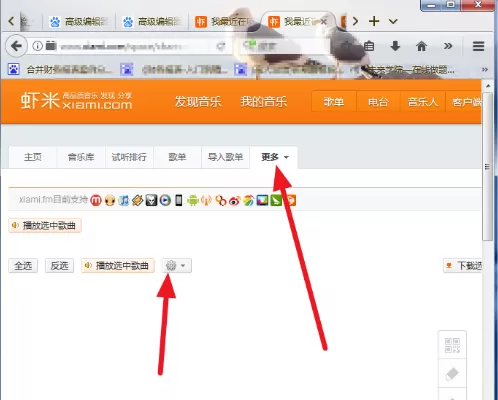Click the iTunes music note icon
Screen dimensions: 498x400
(124, 200)
